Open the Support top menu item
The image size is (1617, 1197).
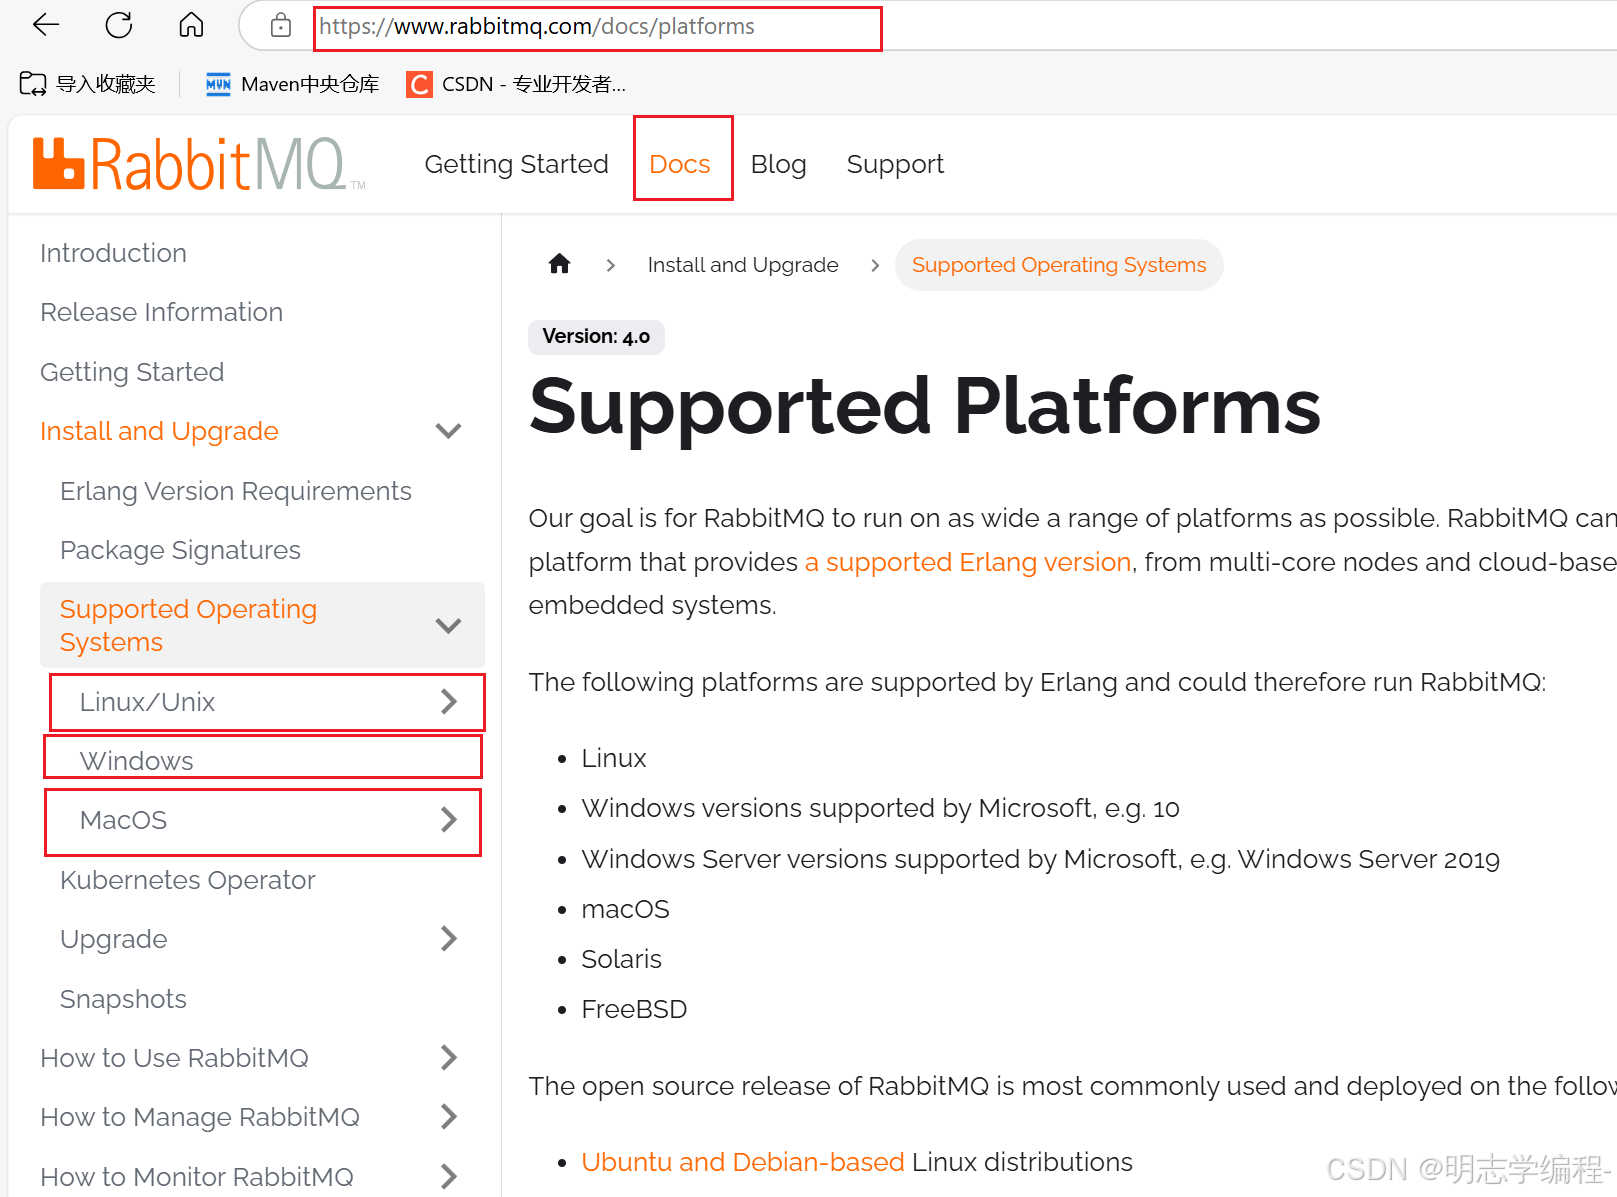pos(895,164)
